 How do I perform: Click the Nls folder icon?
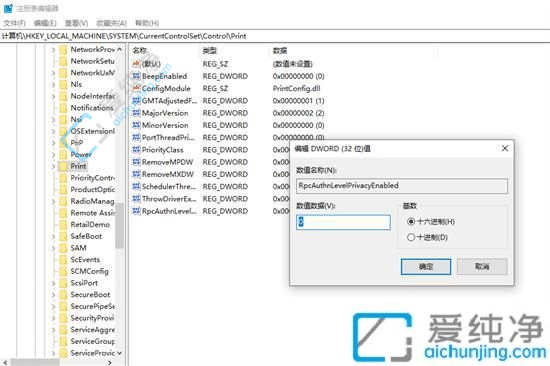pyautogui.click(x=63, y=84)
